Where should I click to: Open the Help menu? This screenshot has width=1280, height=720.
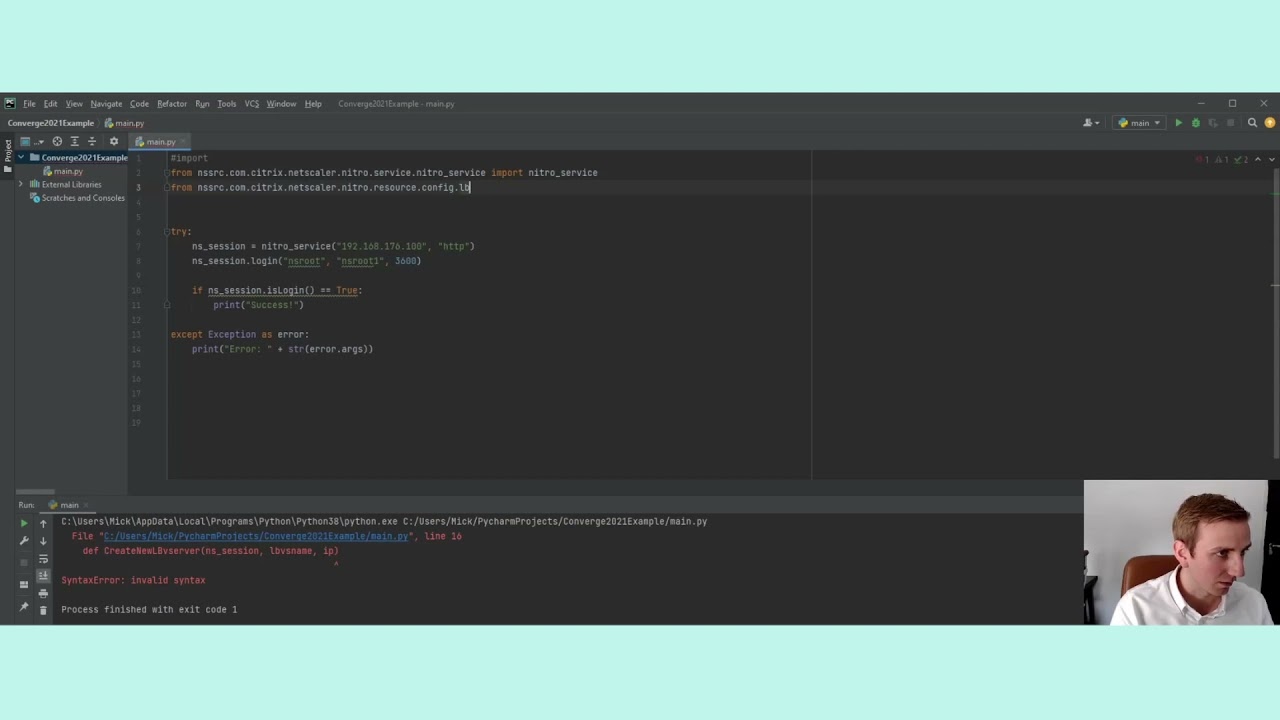(313, 104)
